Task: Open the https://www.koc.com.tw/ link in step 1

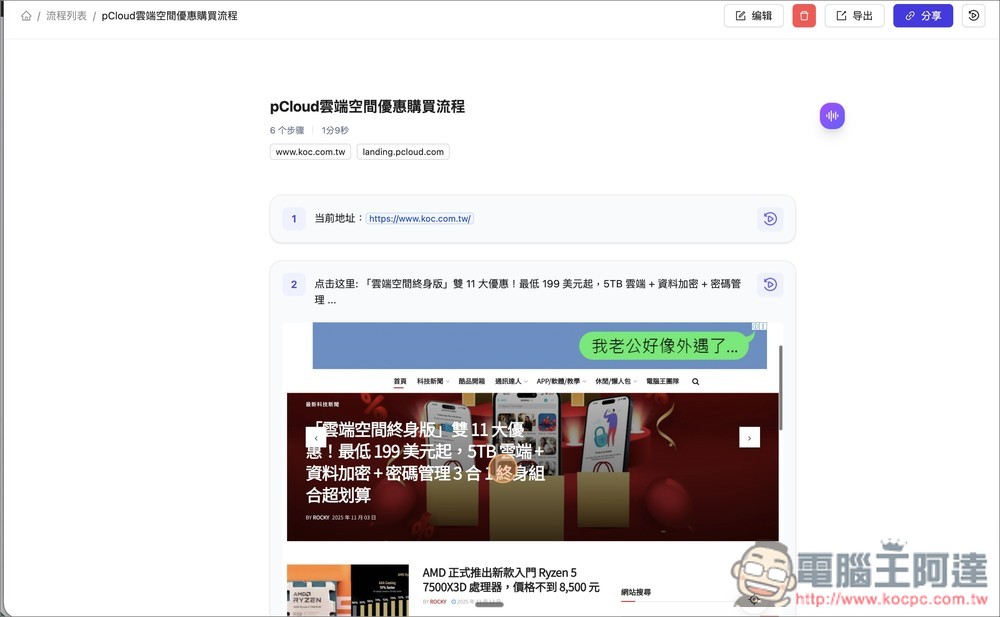Action: pyautogui.click(x=420, y=218)
